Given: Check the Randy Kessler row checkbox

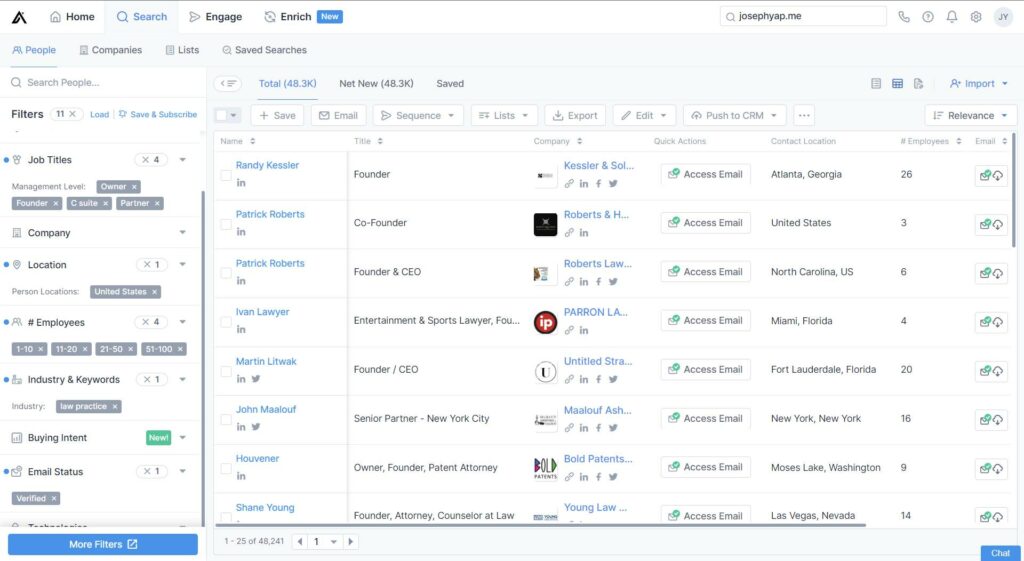Looking at the screenshot, I should tap(225, 176).
